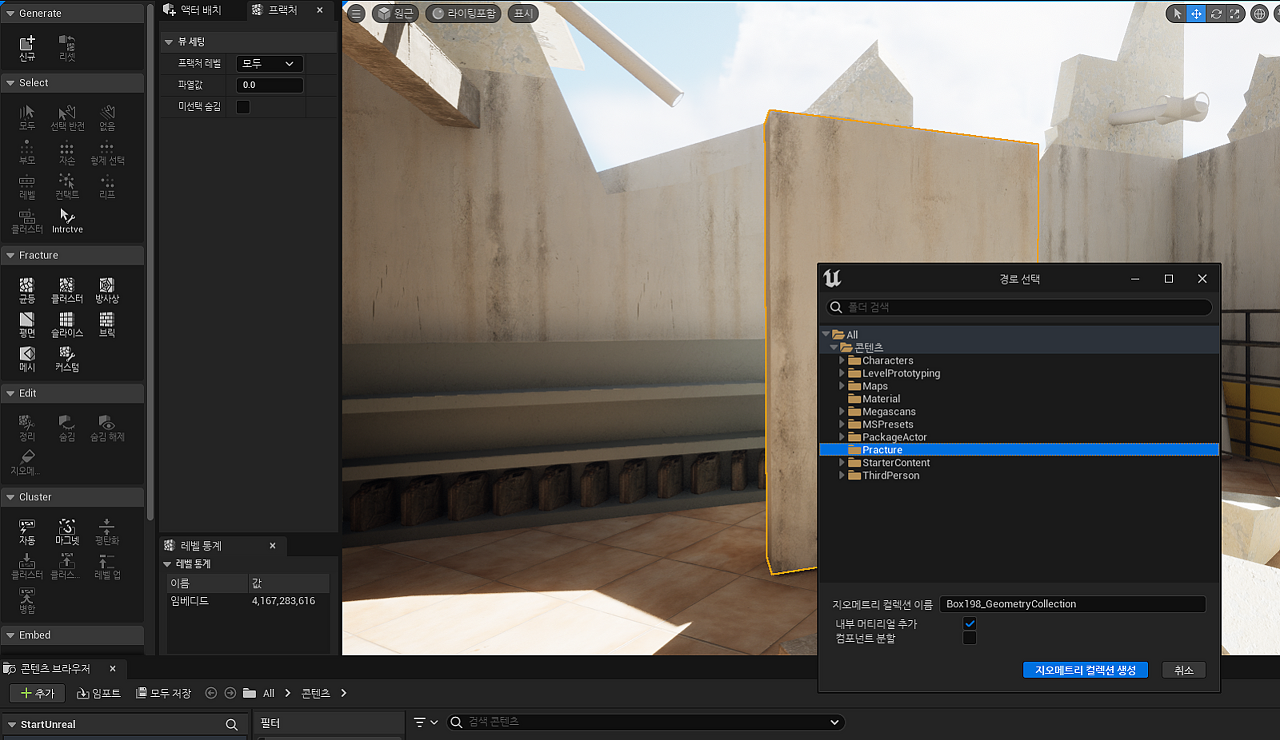Choose the 방사상 (Radial) fracture tool
1280x740 pixels.
pyautogui.click(x=107, y=289)
